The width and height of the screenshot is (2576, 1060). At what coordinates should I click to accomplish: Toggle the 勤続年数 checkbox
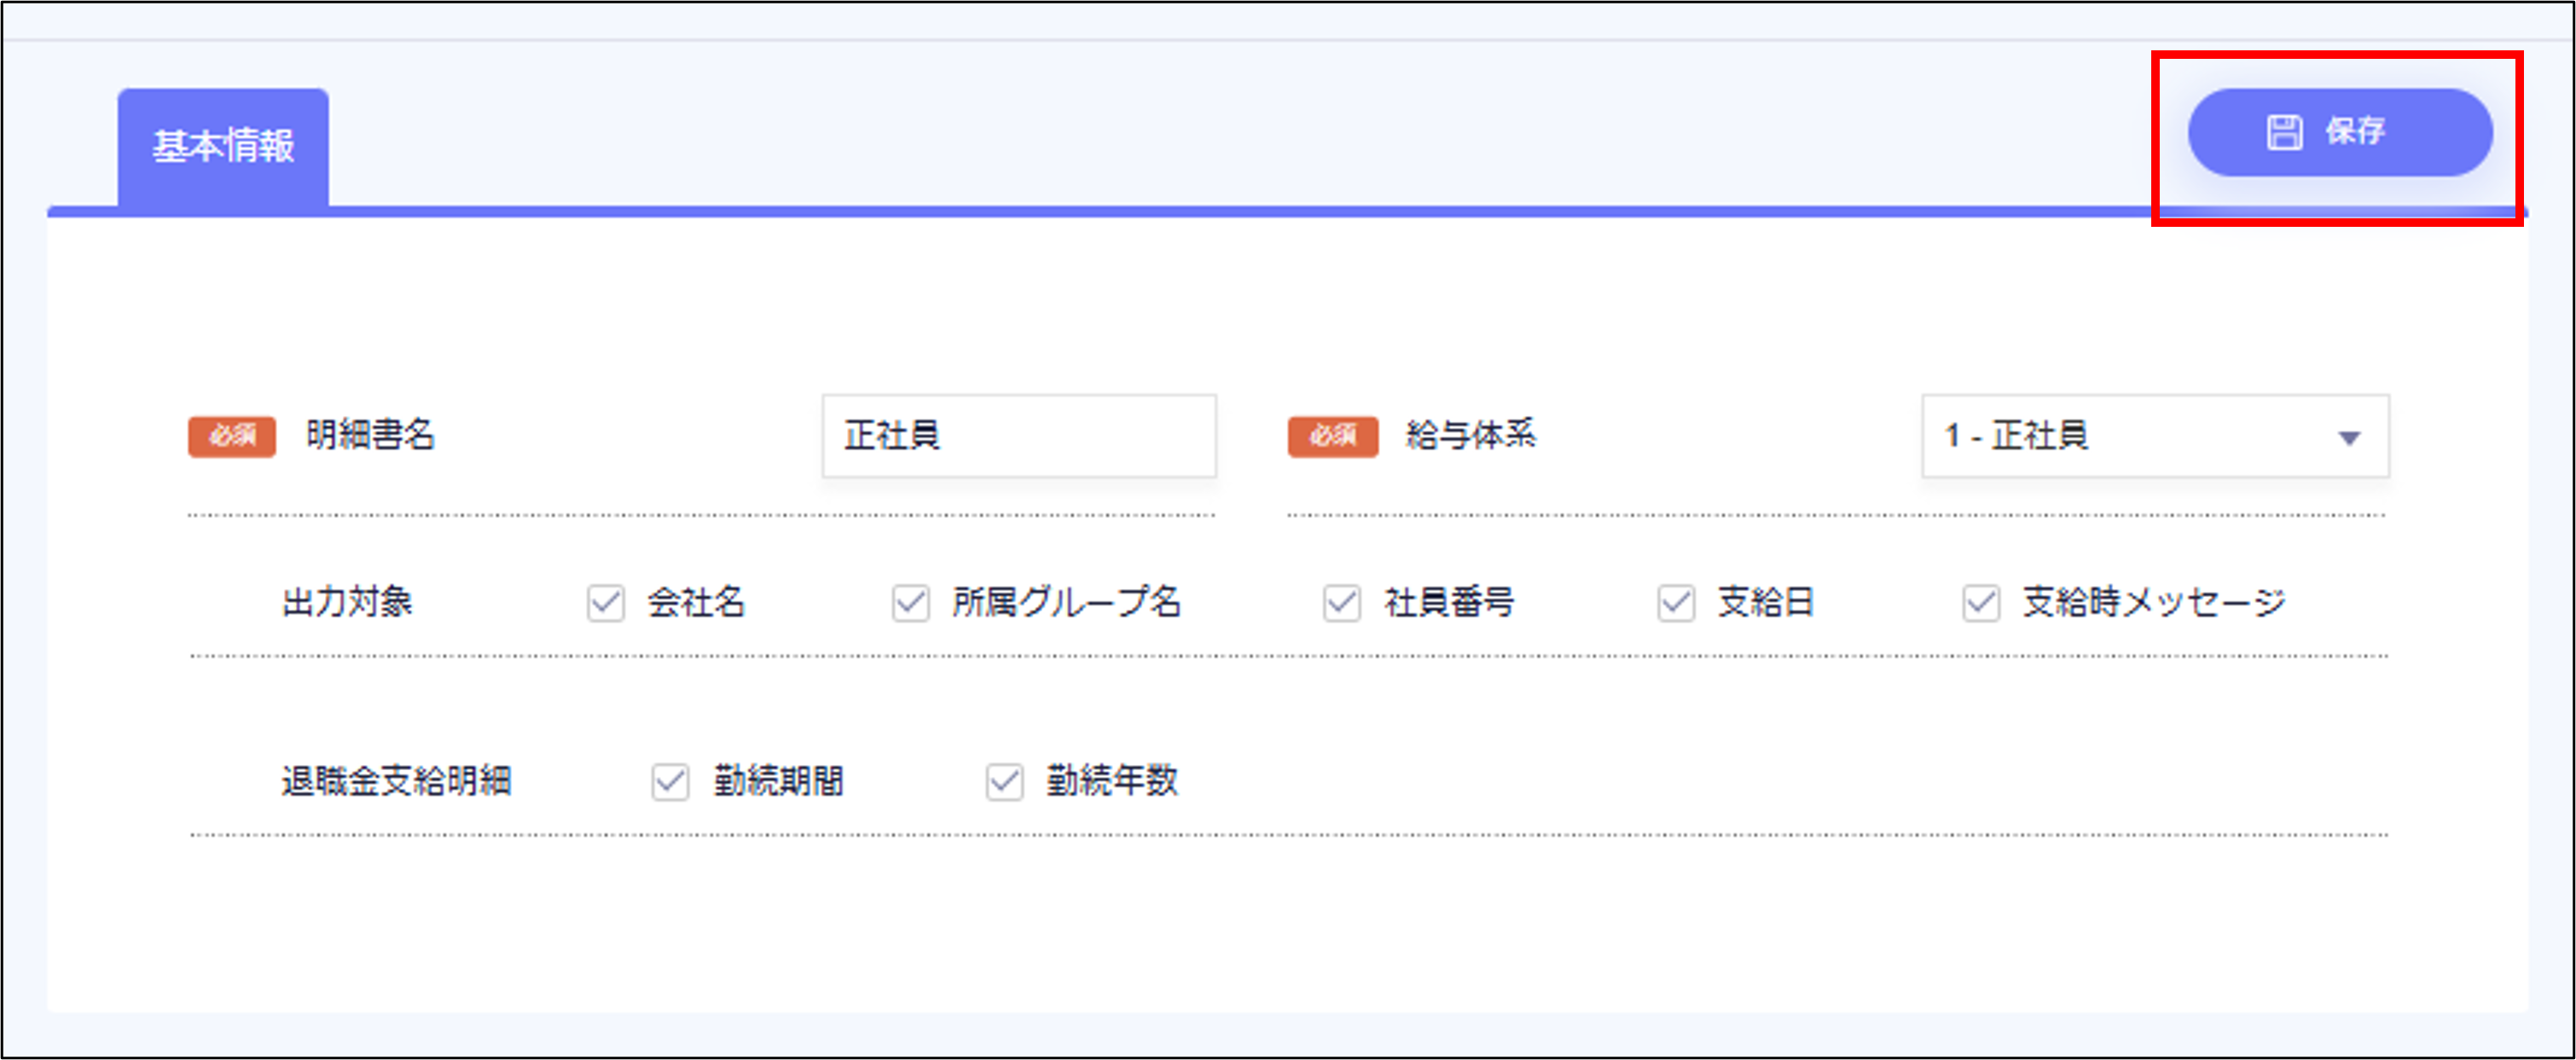click(1005, 781)
